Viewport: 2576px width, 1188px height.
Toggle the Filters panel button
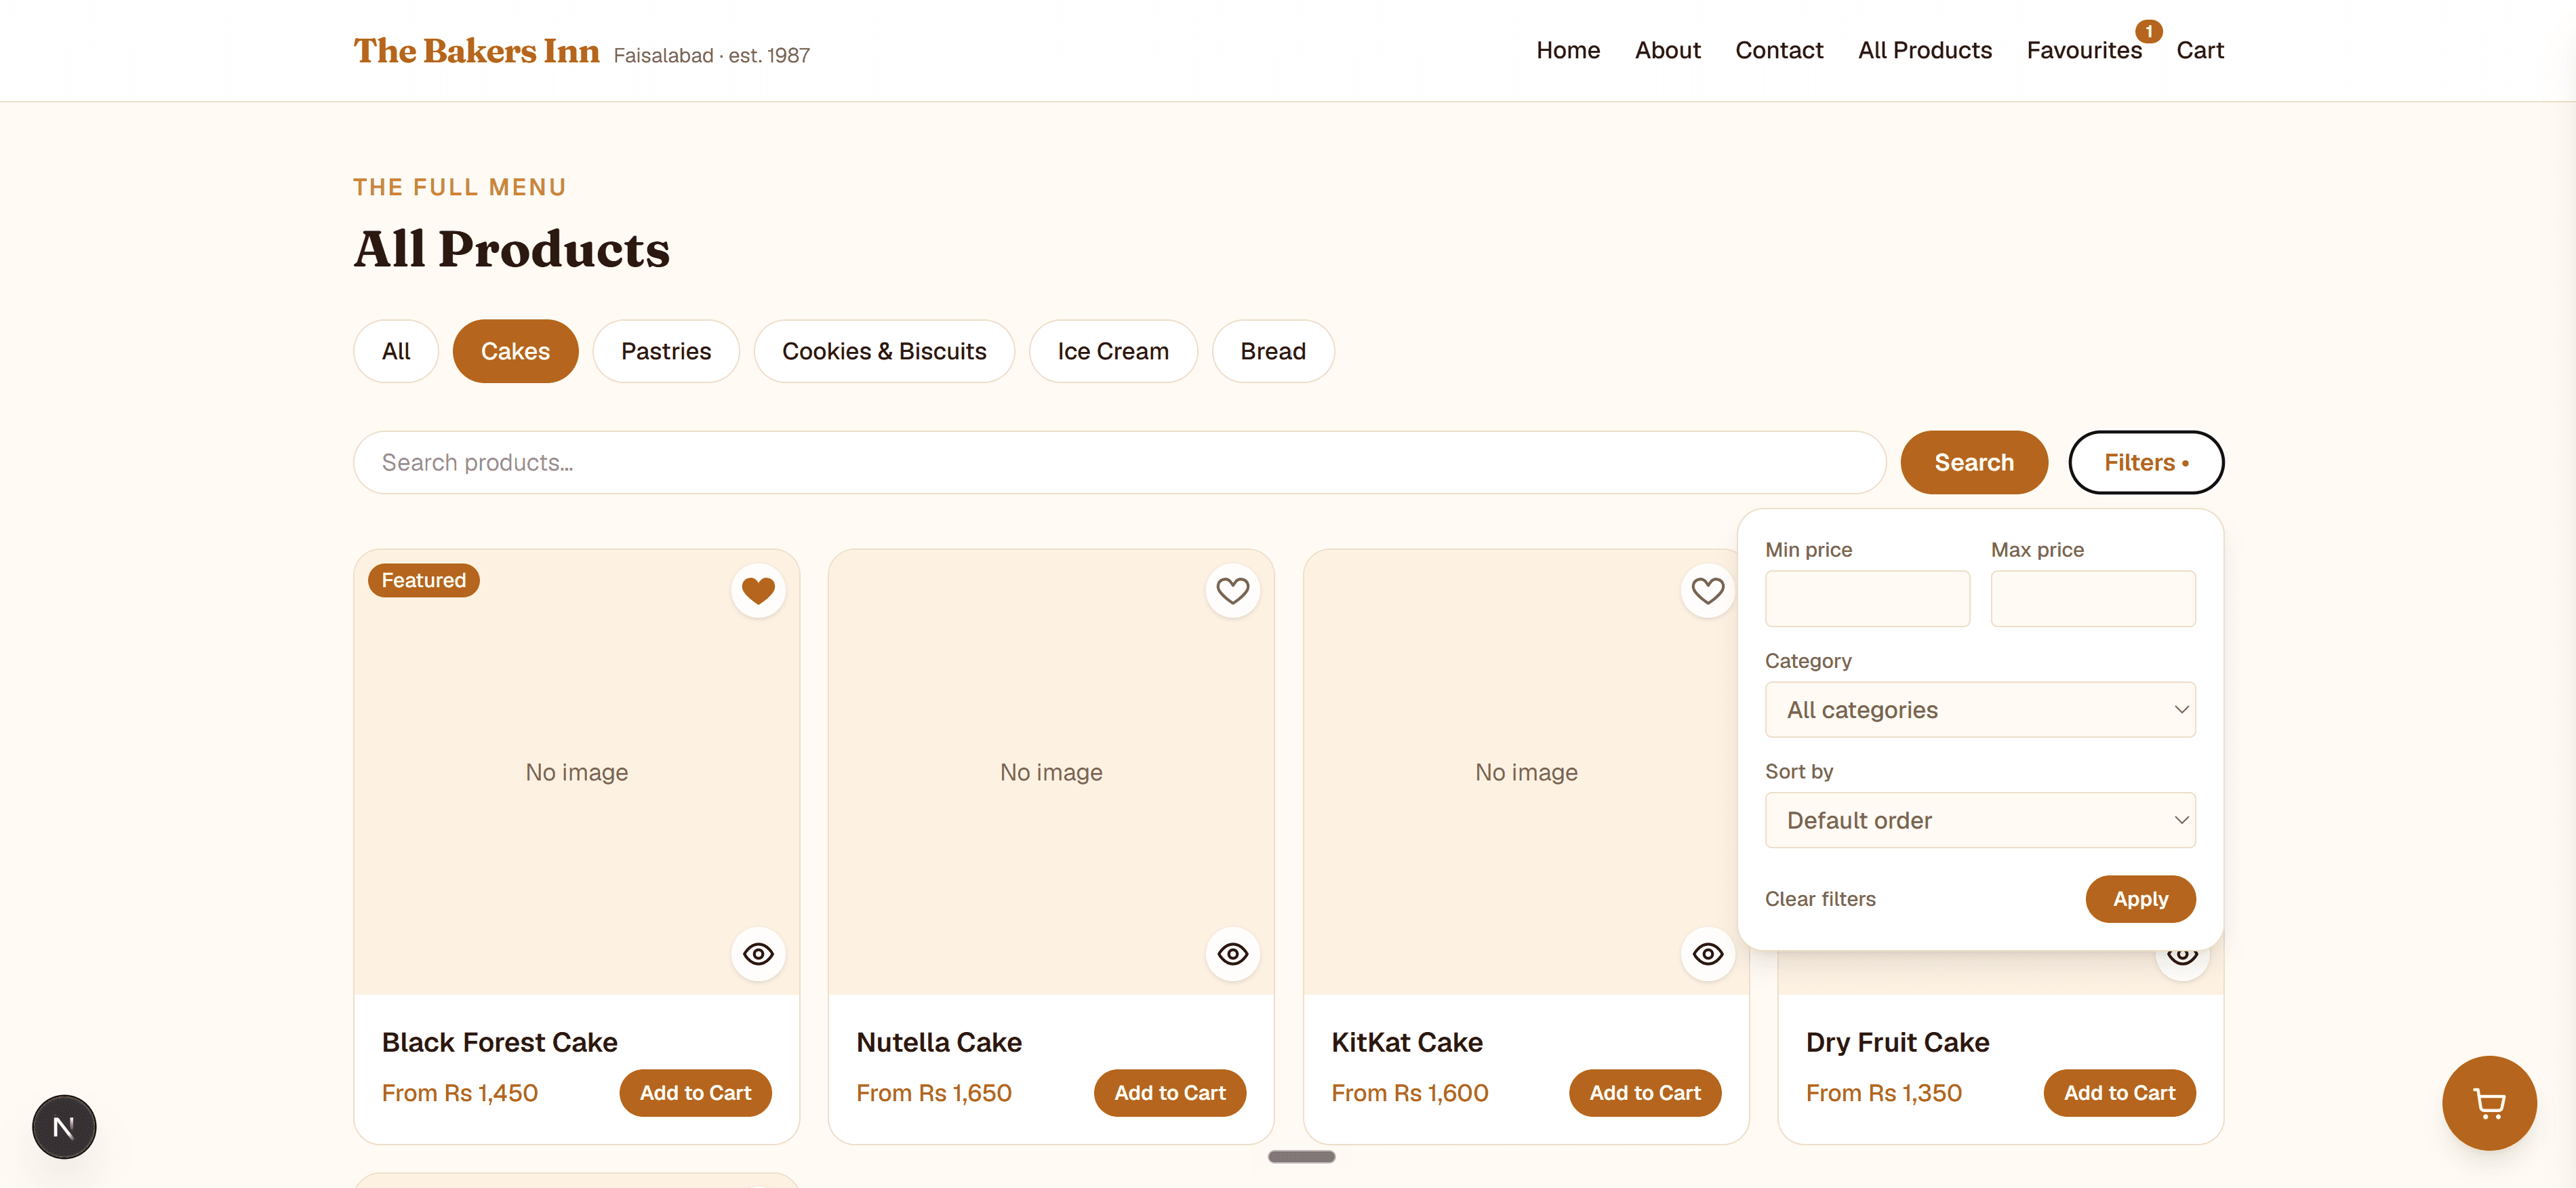pyautogui.click(x=2146, y=462)
